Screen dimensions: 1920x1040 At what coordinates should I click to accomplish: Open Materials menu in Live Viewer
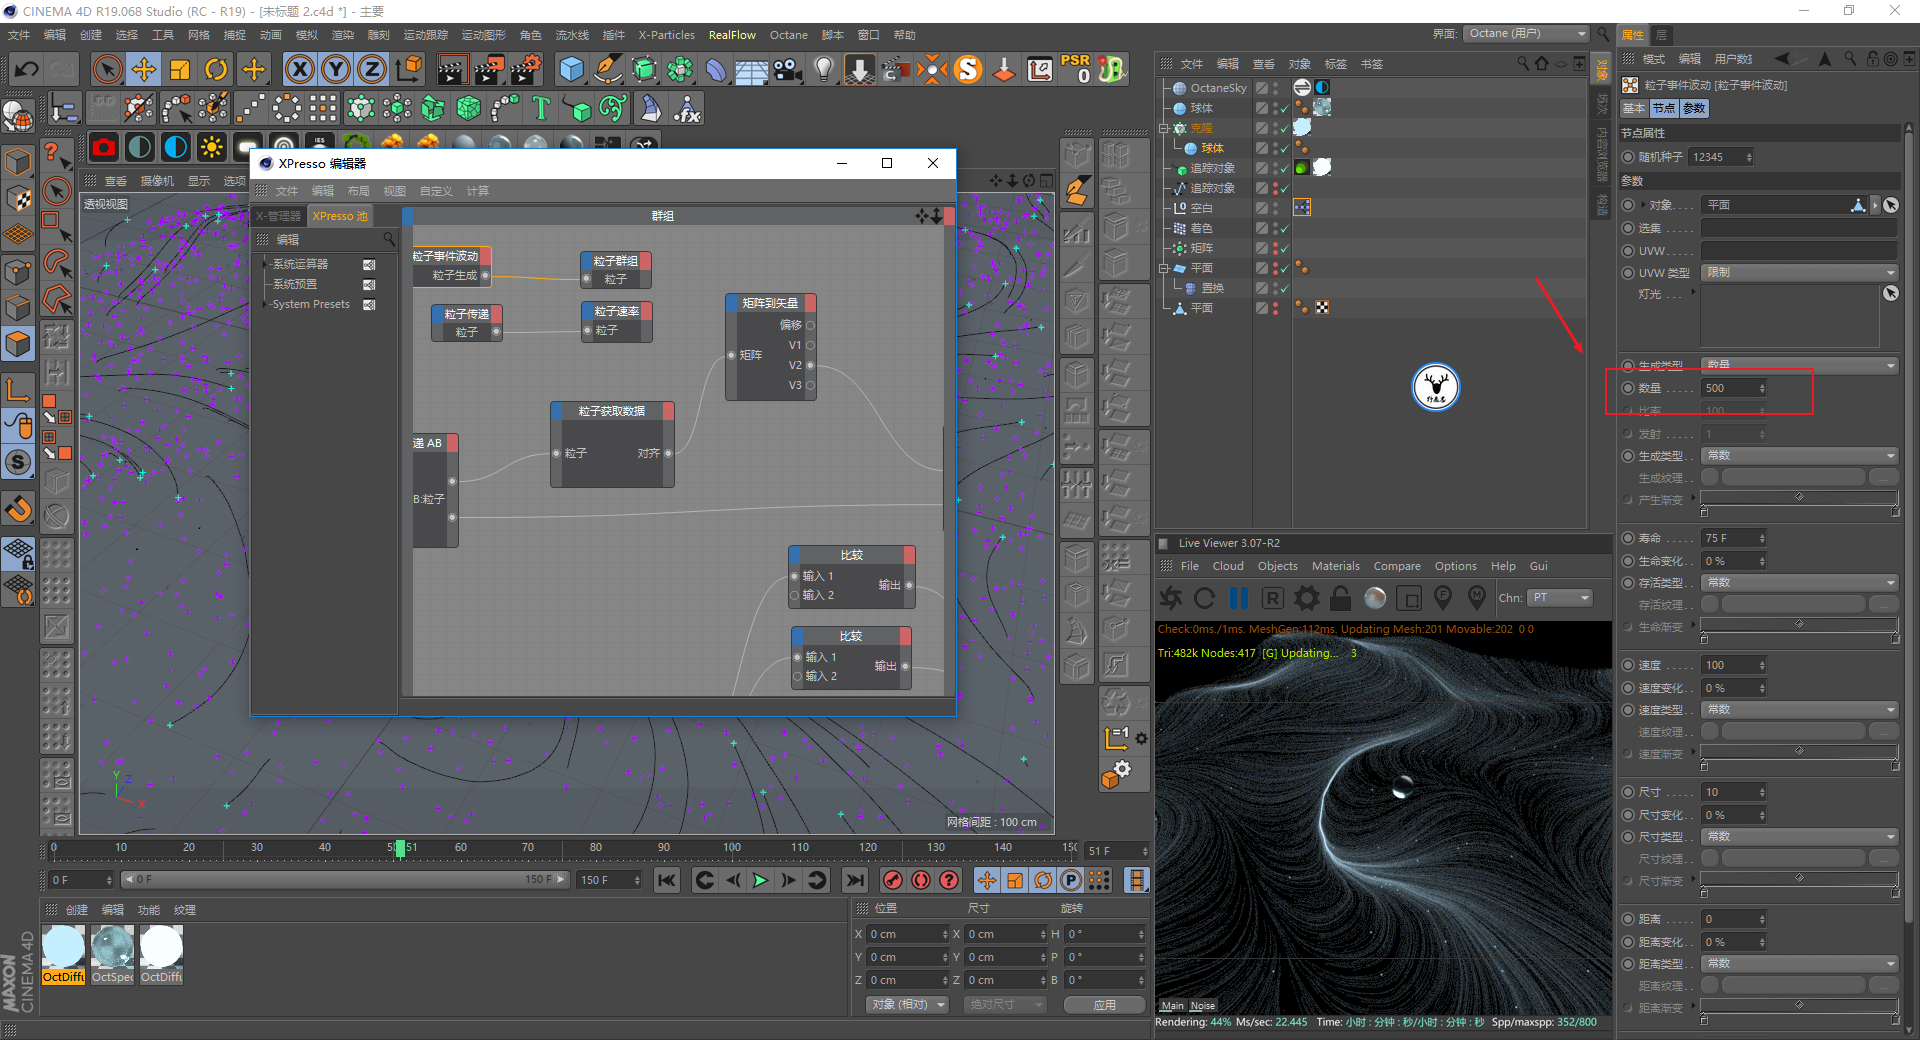[x=1335, y=566]
